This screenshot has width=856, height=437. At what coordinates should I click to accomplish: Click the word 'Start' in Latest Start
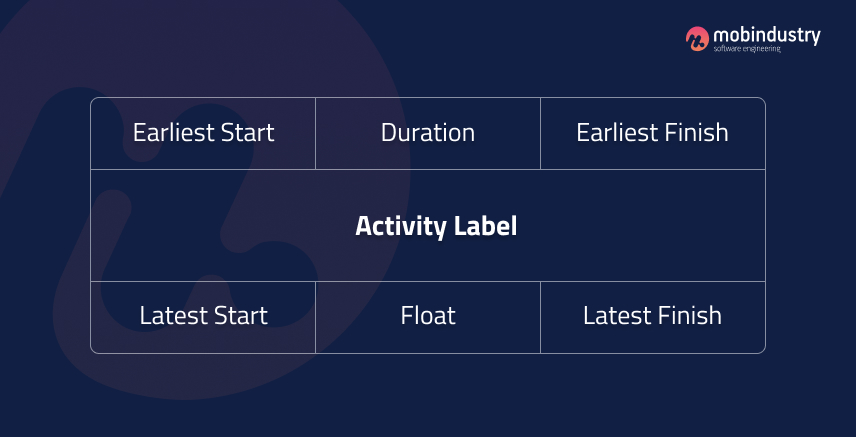pyautogui.click(x=236, y=316)
